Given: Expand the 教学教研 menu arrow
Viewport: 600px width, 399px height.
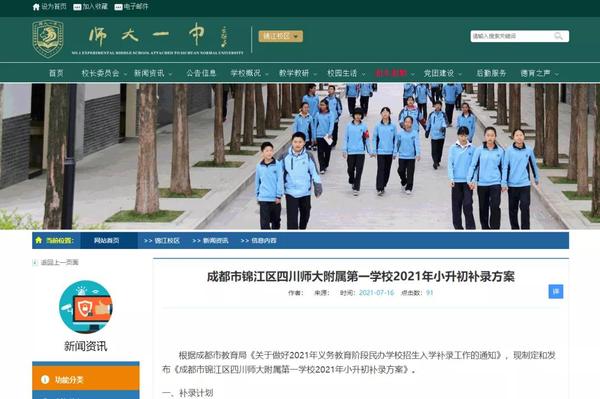Looking at the screenshot, I should coord(315,74).
